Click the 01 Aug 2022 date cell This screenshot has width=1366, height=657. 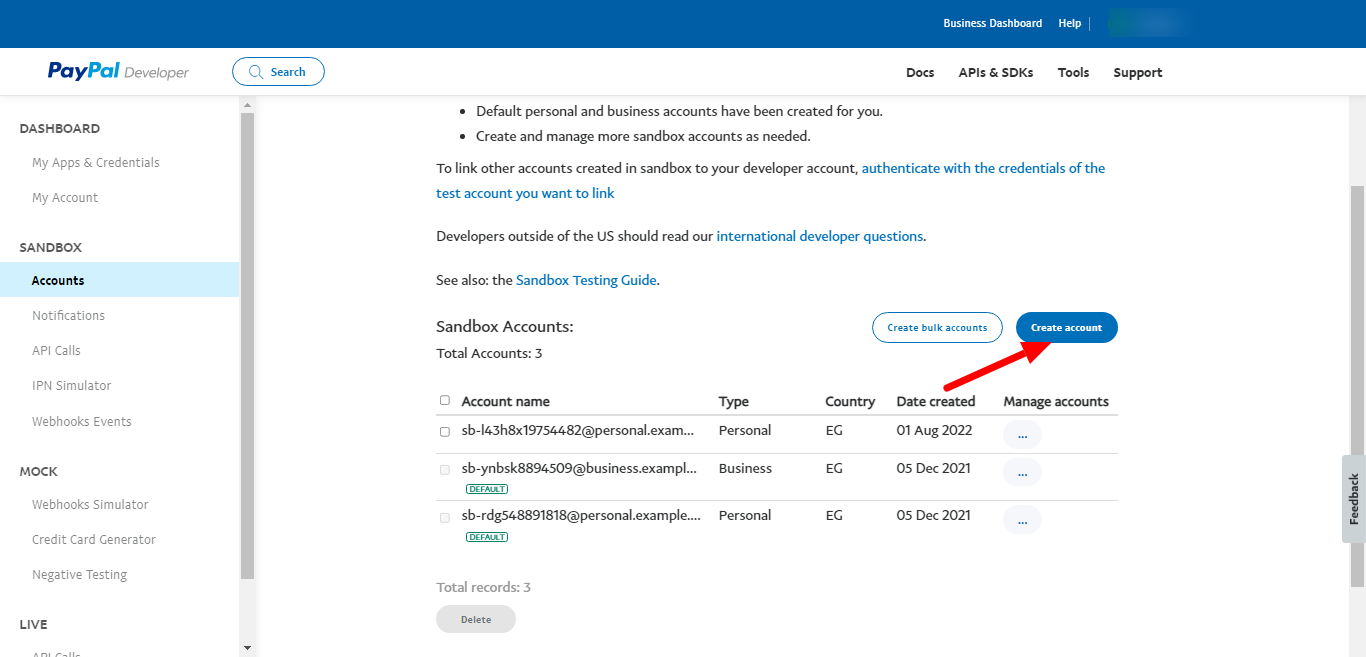coord(934,431)
